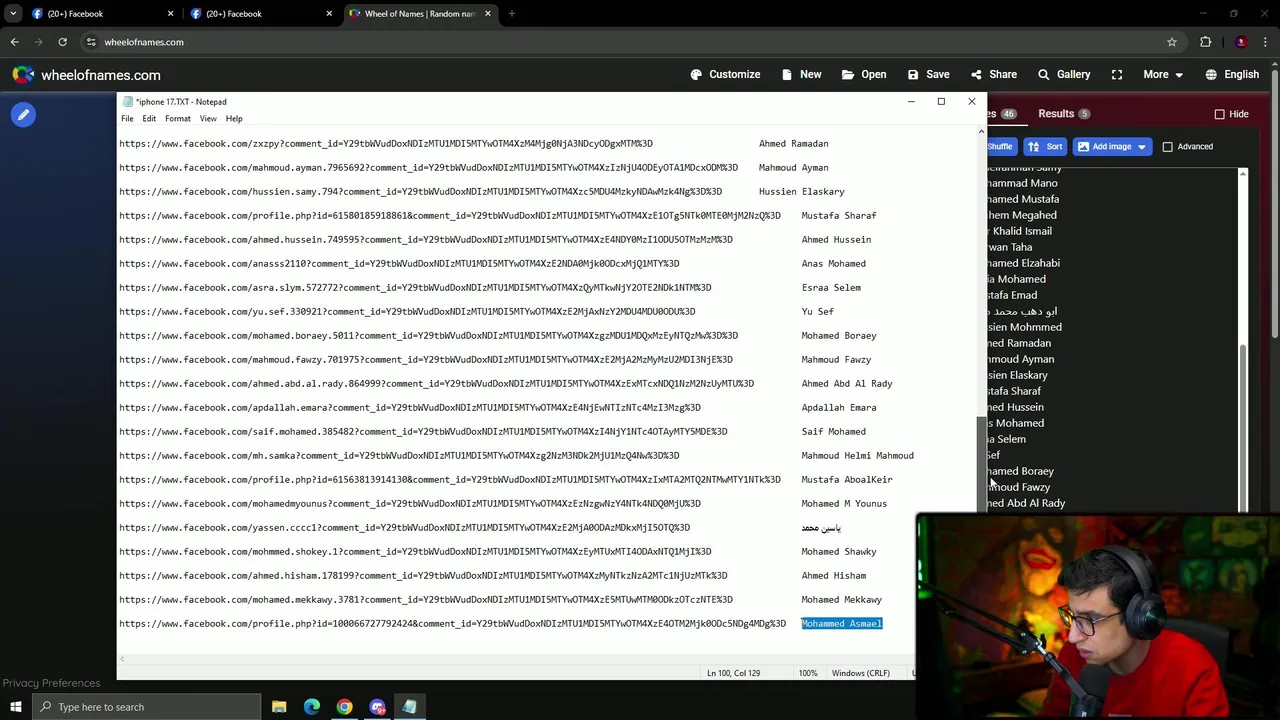Sort the entries list
Image resolution: width=1280 pixels, height=720 pixels.
1046,146
